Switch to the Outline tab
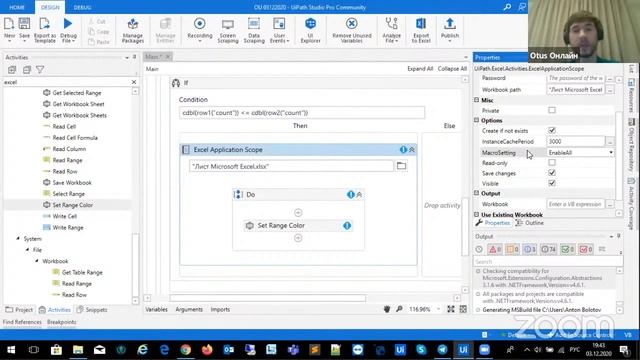 coord(529,223)
